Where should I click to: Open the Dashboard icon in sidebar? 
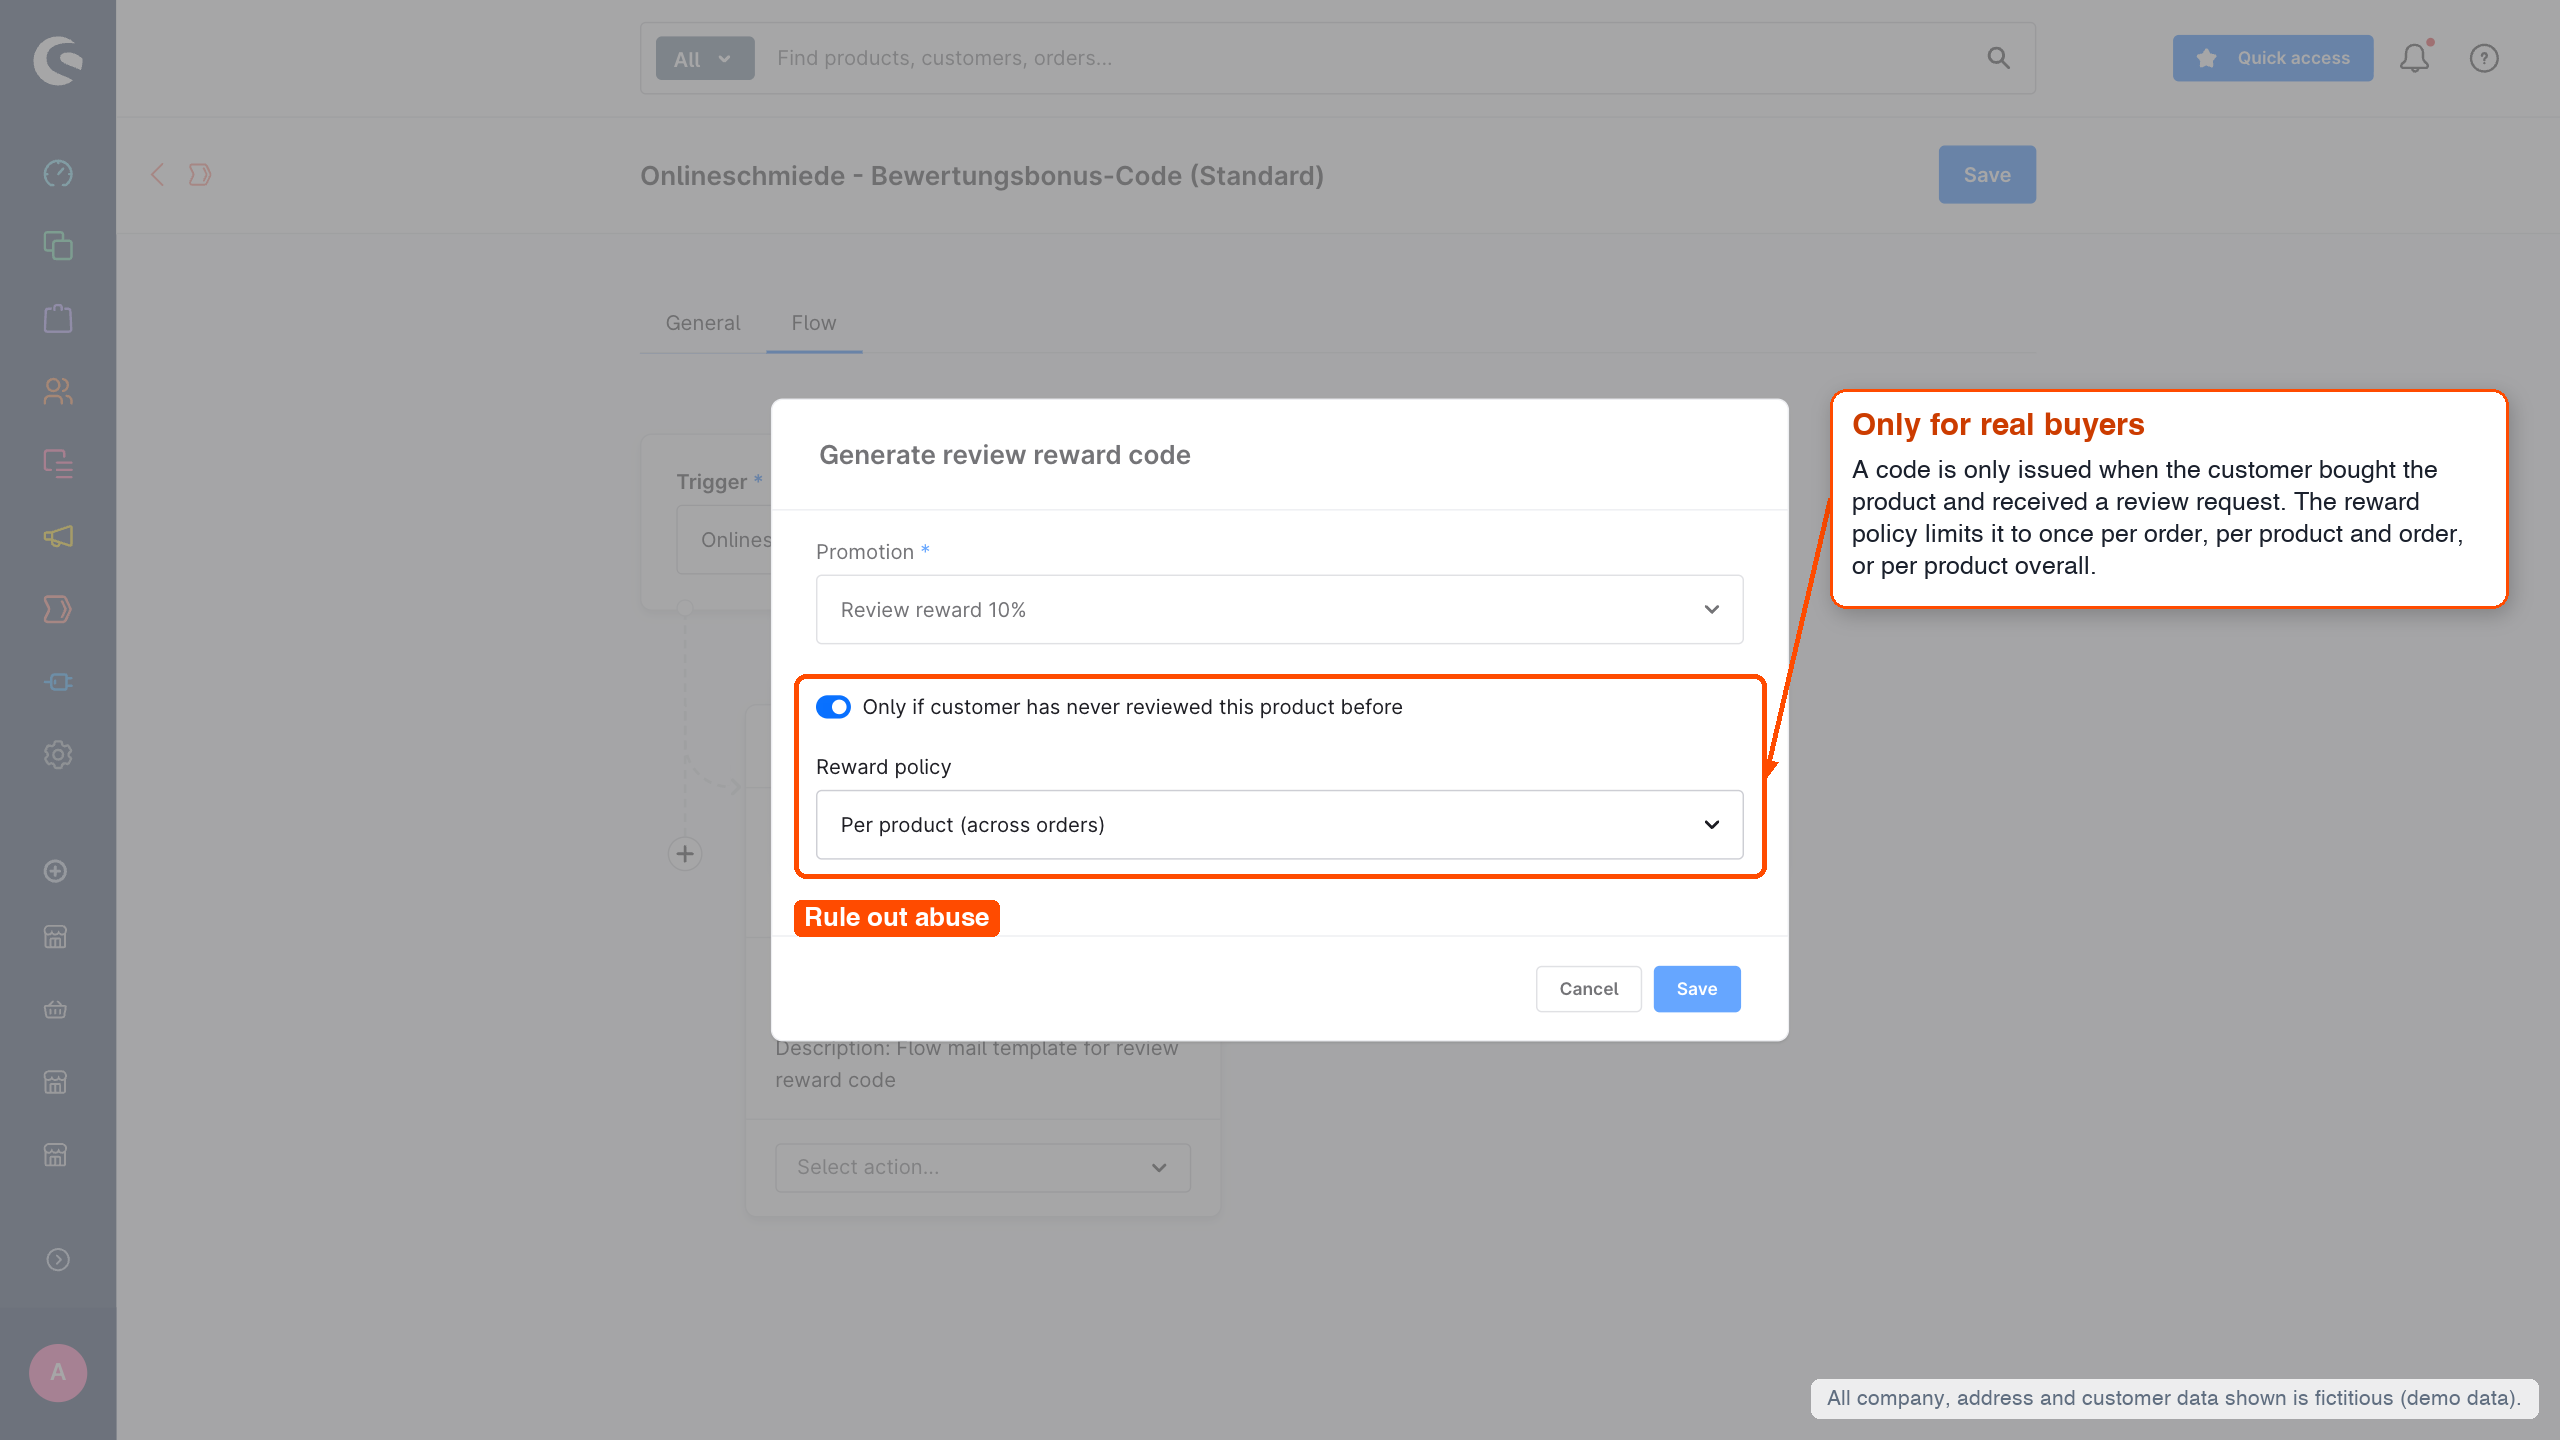[58, 173]
